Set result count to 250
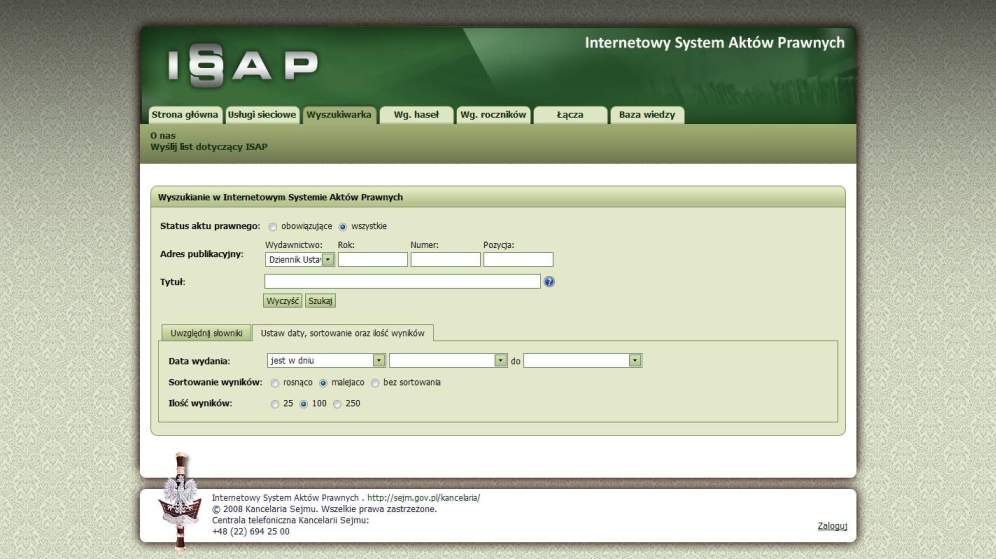 point(337,404)
